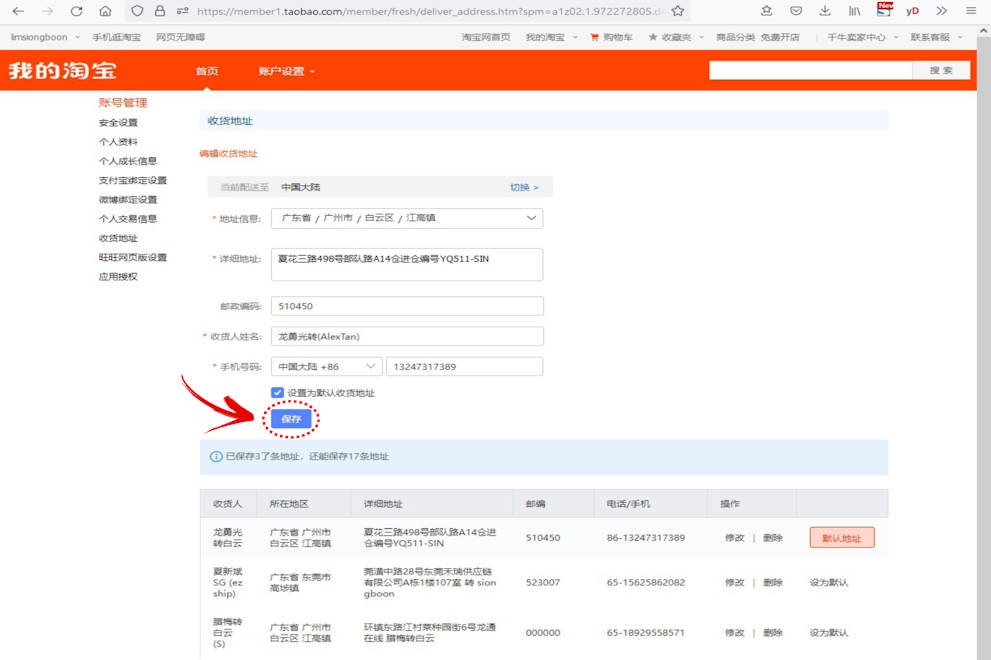This screenshot has width=991, height=660.
Task: Click the 邮政编码 field showing 510450
Action: [407, 306]
